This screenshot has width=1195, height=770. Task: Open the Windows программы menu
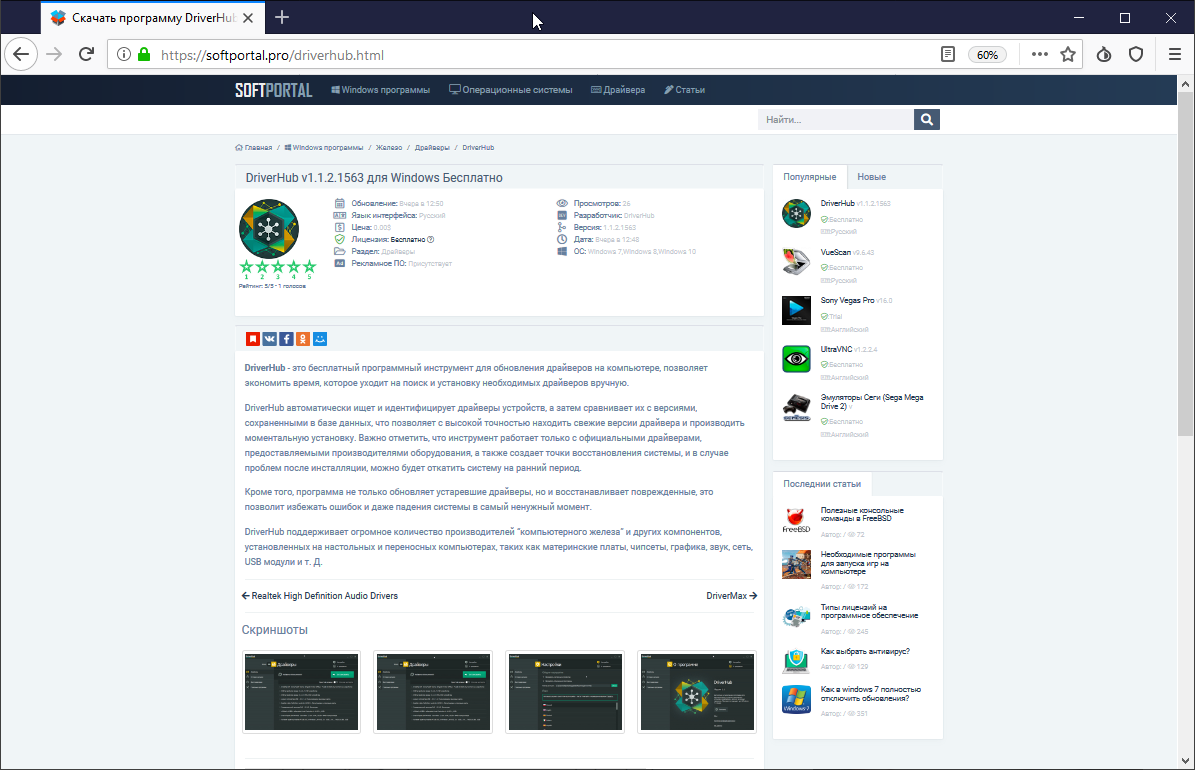coord(380,90)
